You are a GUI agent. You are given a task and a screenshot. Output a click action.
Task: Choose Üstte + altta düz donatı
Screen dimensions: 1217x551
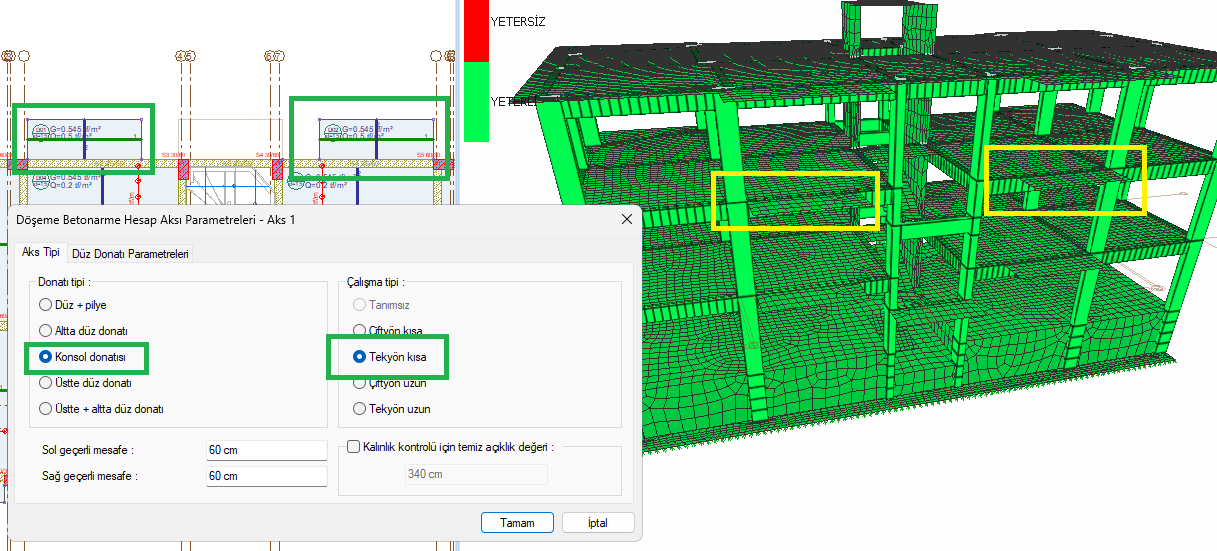(x=45, y=408)
